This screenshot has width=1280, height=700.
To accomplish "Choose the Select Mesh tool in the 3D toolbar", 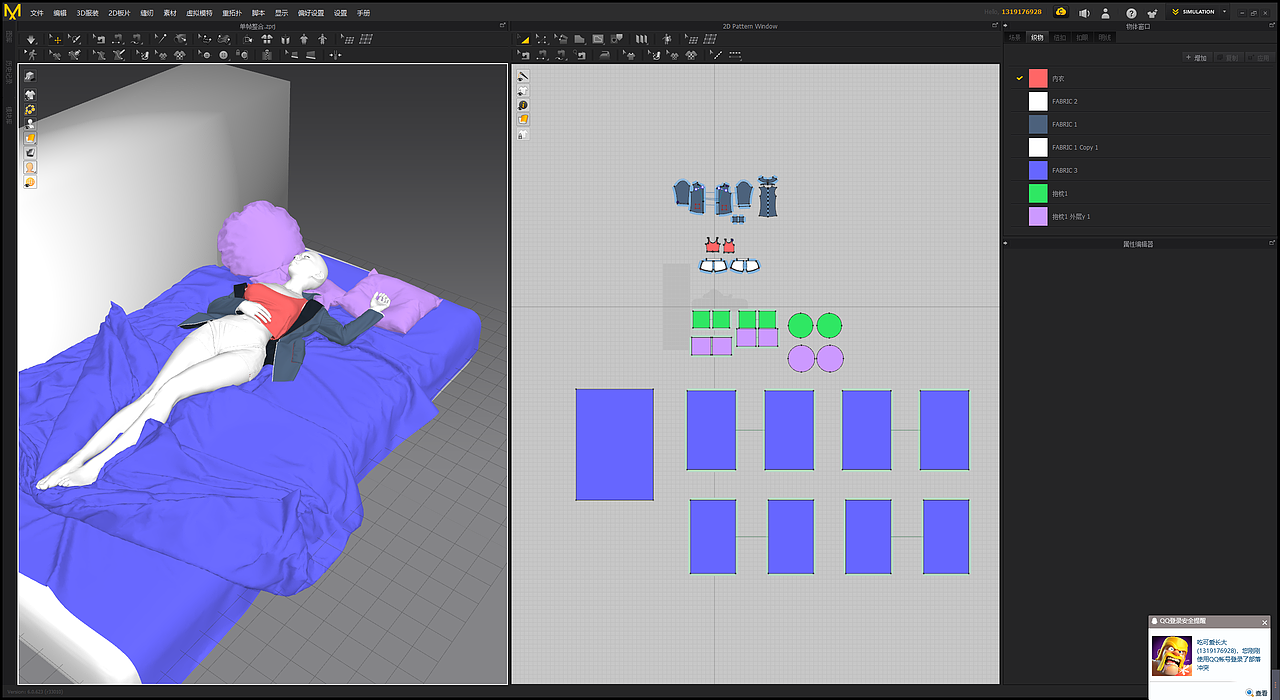I will tap(74, 39).
